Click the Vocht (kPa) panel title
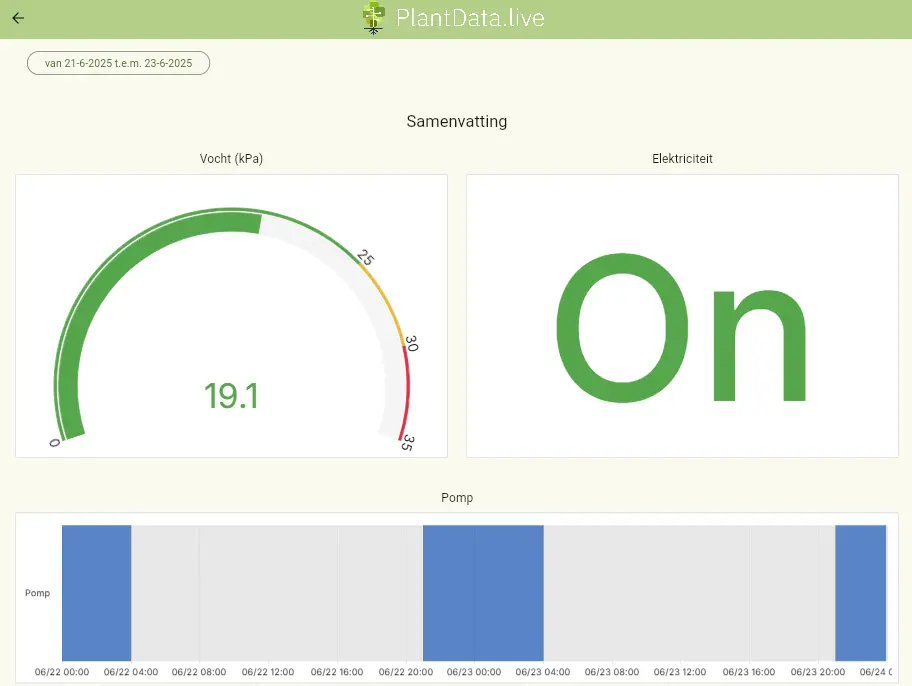 231,158
